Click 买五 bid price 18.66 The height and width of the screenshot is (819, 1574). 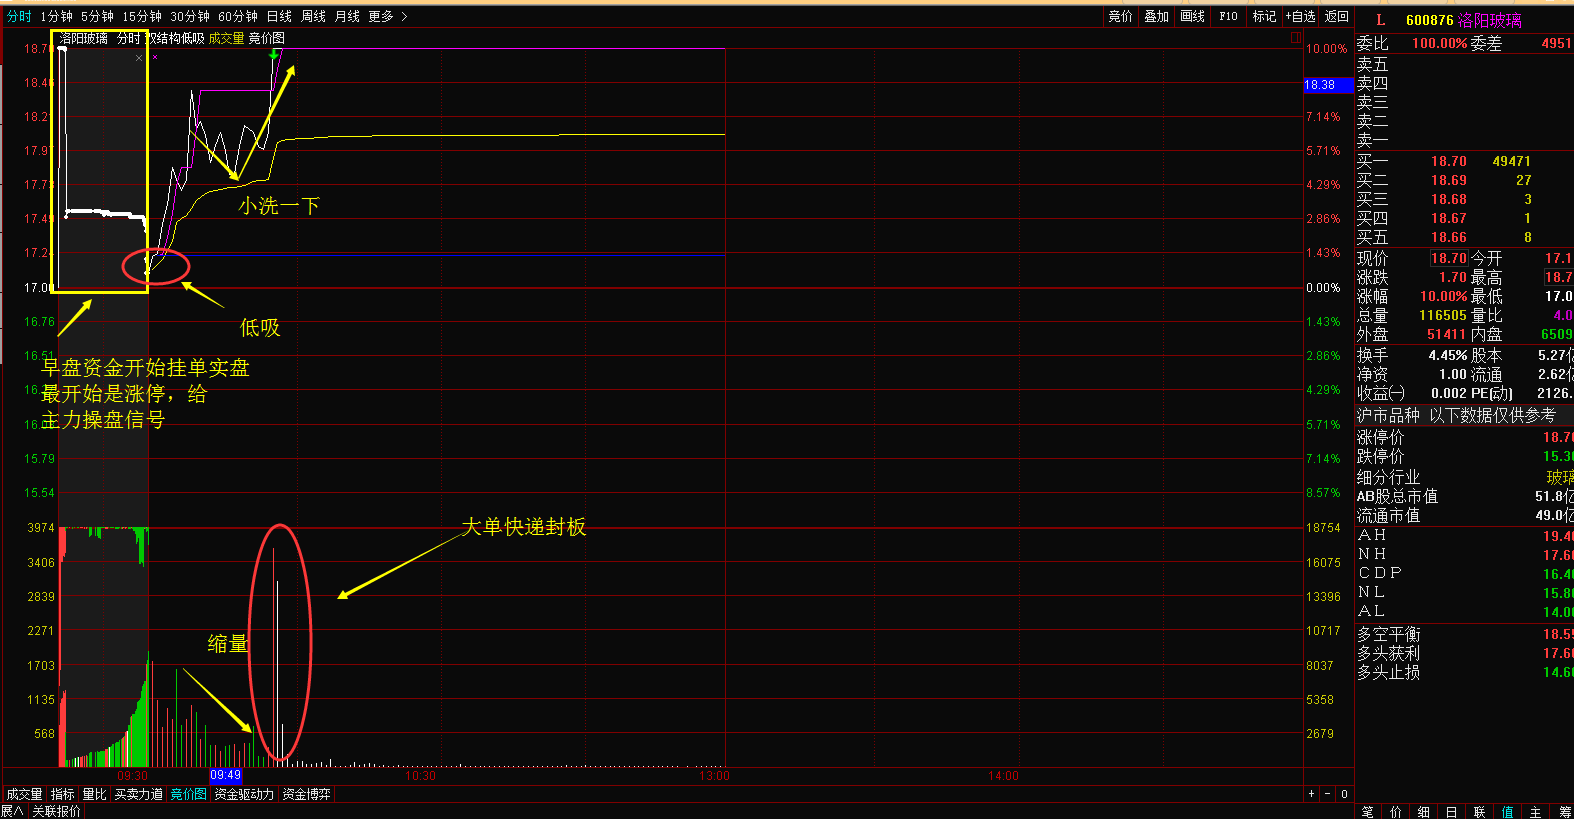(x=1449, y=237)
